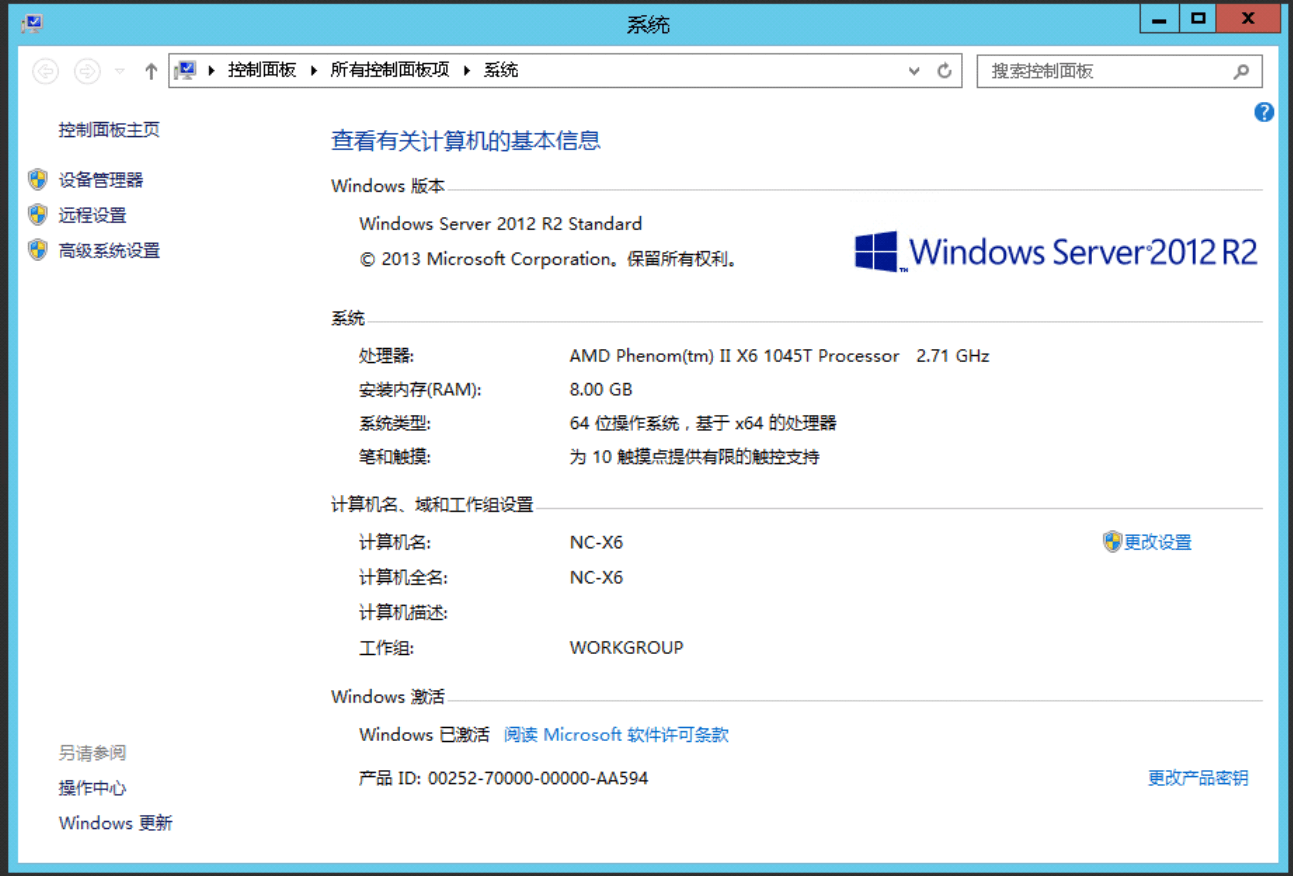Click NC-X6 value next to 计算机名

pyautogui.click(x=596, y=543)
